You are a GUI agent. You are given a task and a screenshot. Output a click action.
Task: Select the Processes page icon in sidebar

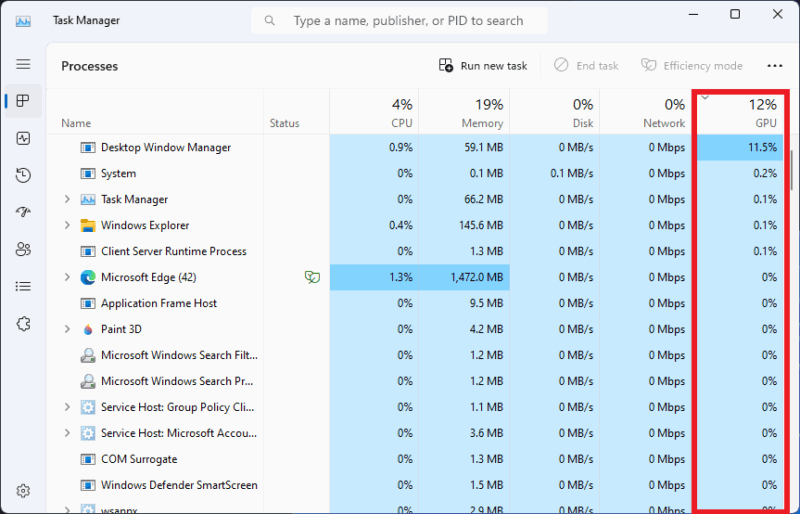click(23, 101)
